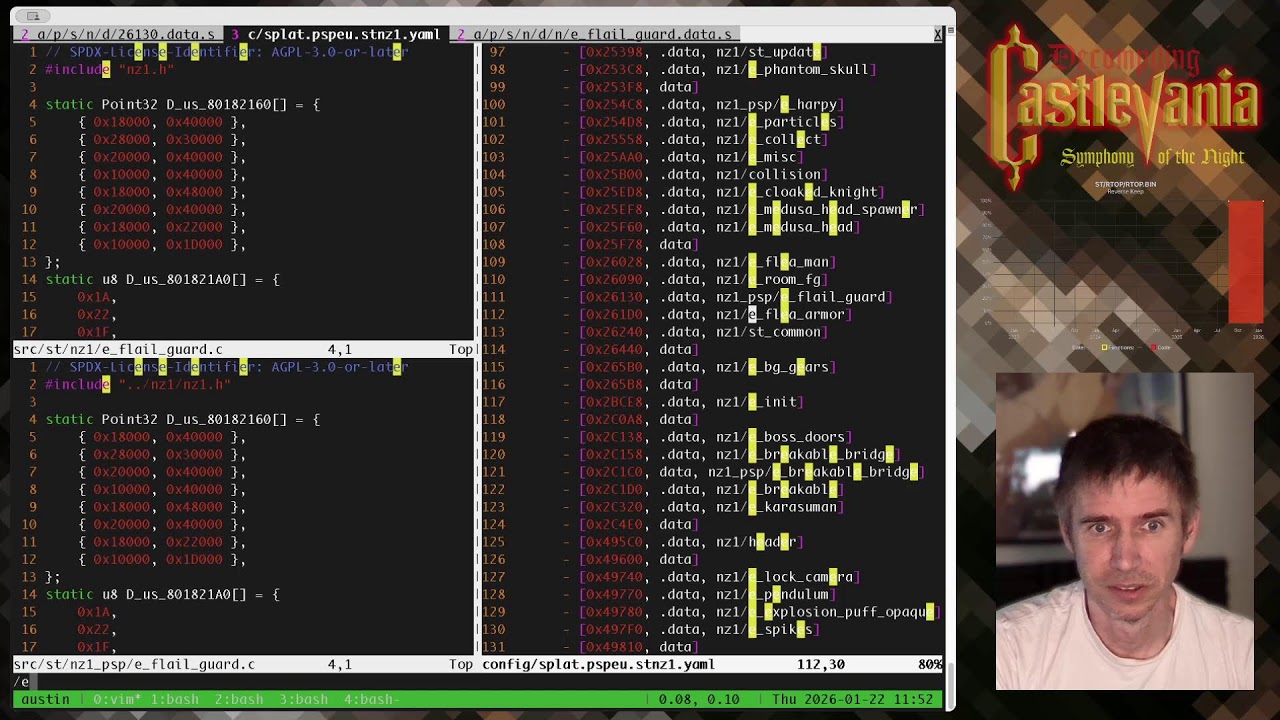The image size is (1280, 720).
Task: Click the #include "nz1.h" line in top pane
Action: tap(110, 69)
